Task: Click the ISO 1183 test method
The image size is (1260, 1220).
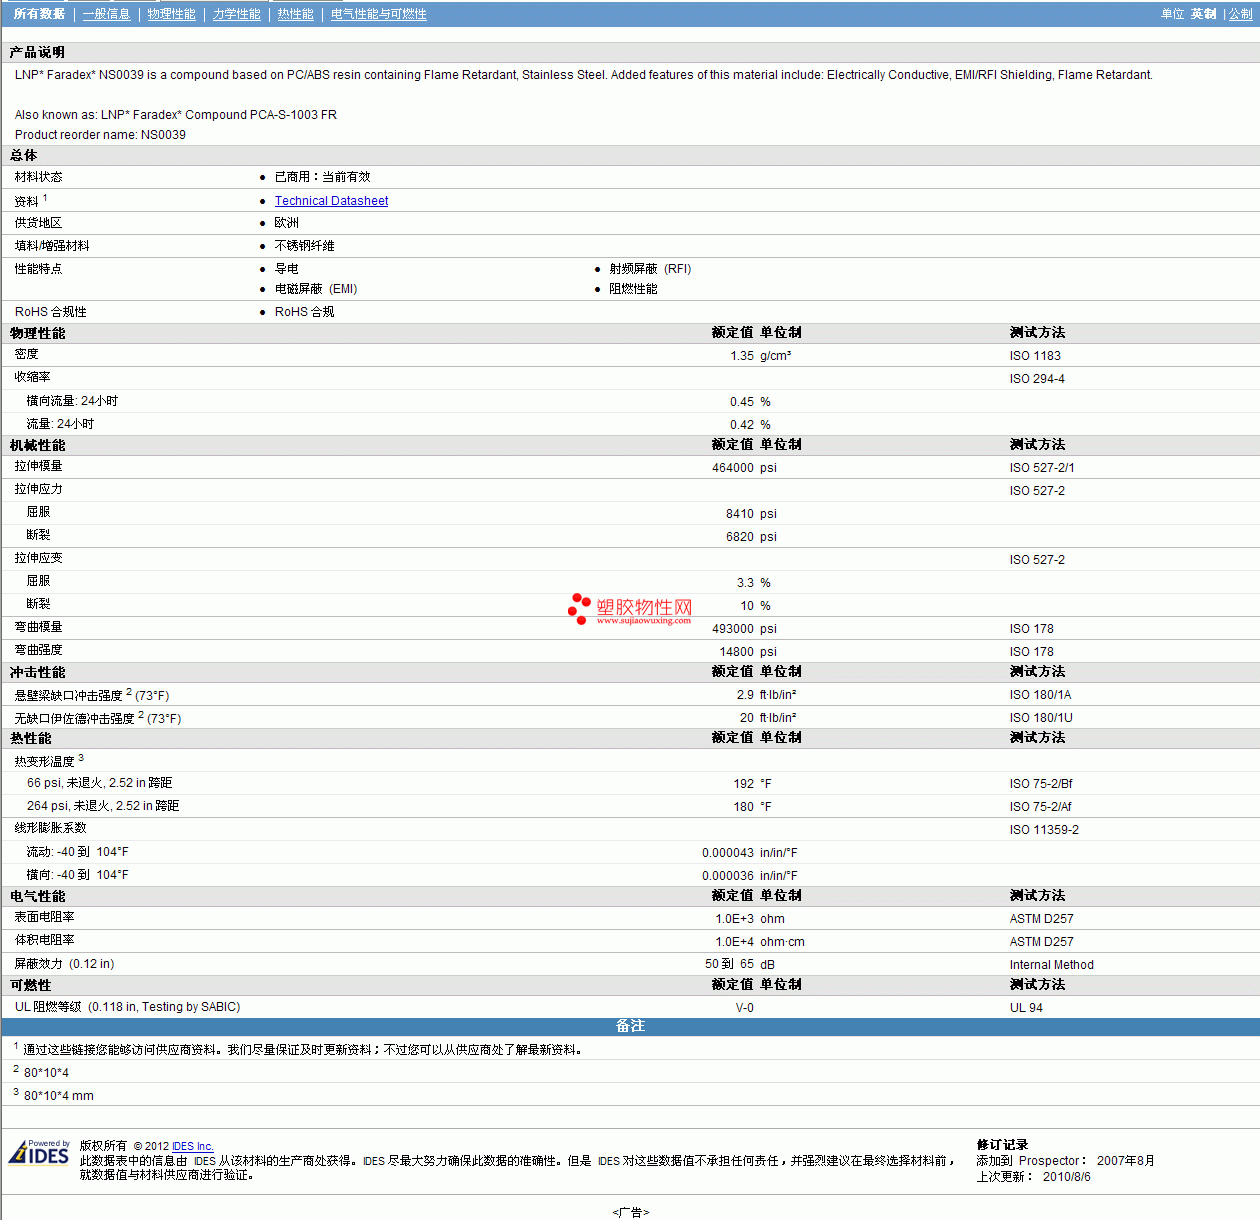Action: (x=1035, y=356)
